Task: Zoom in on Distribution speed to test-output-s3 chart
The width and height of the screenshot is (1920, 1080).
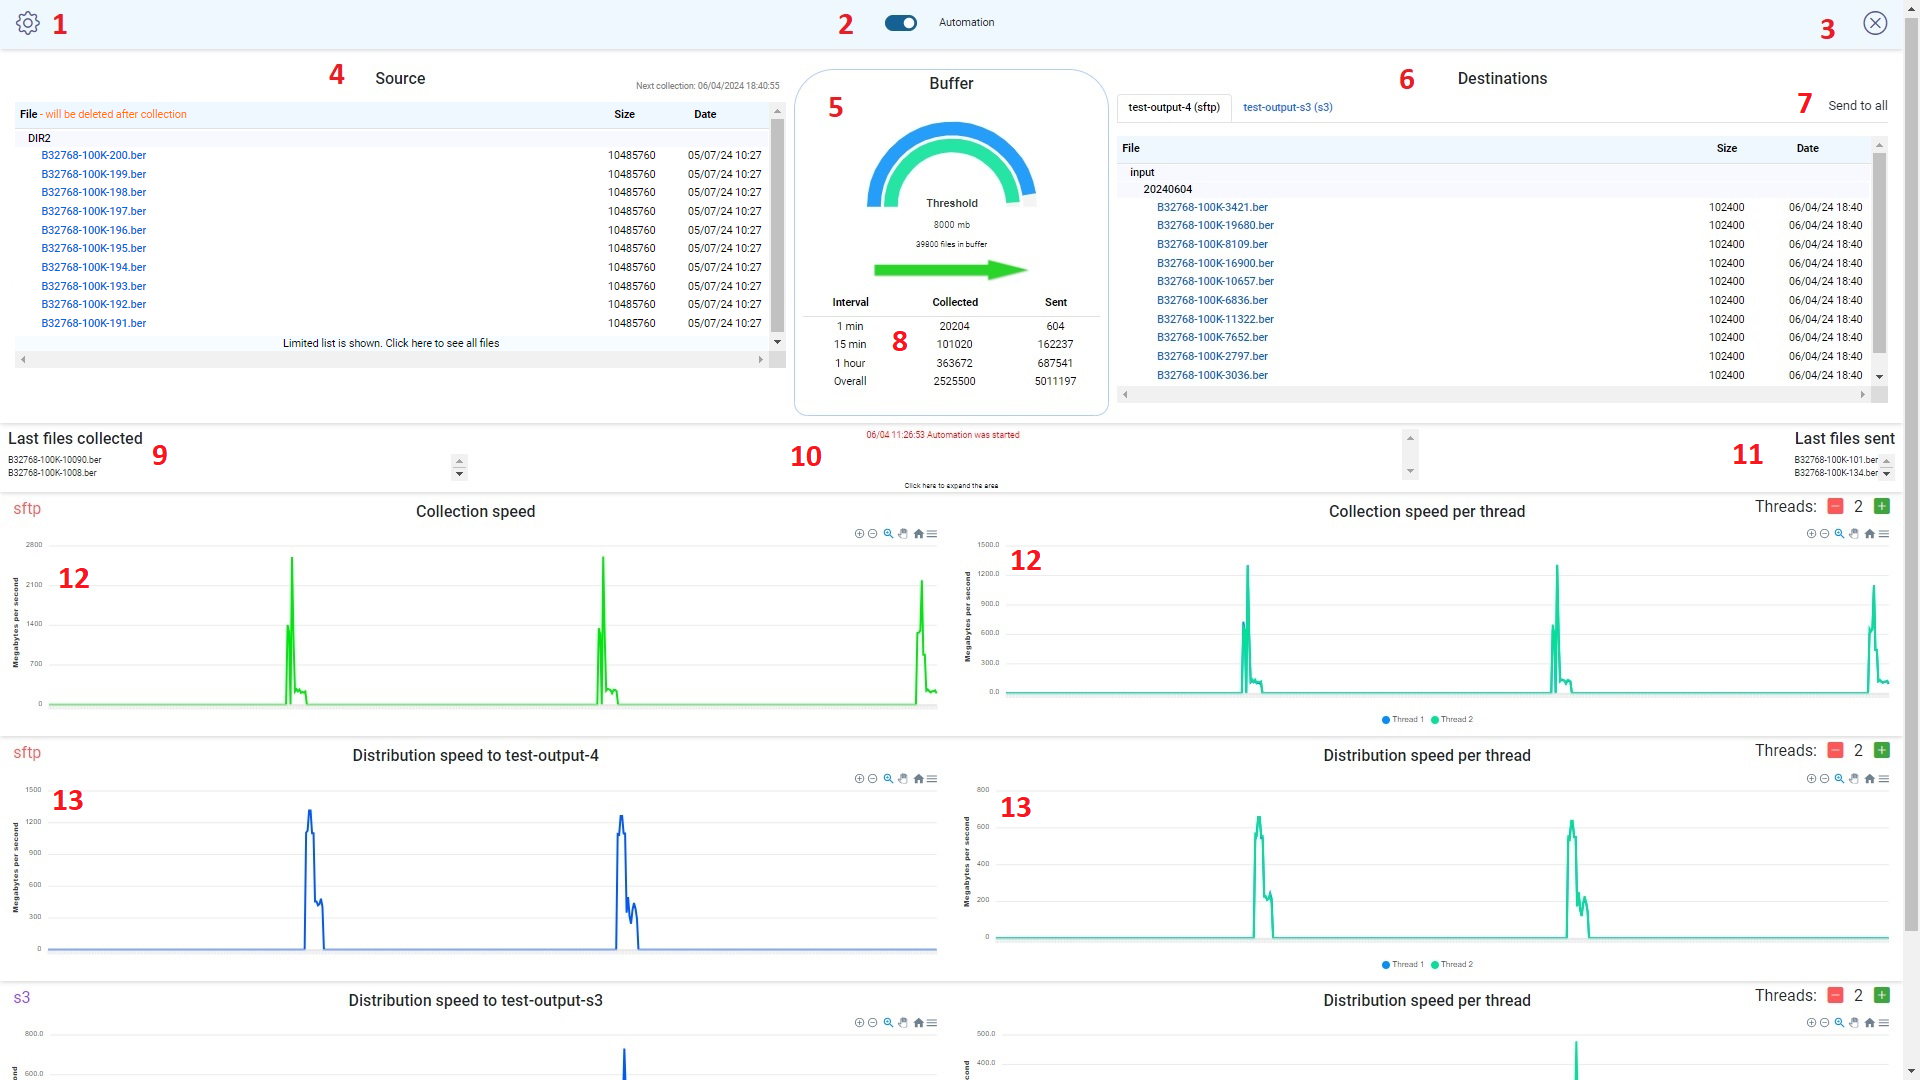Action: pyautogui.click(x=859, y=1023)
